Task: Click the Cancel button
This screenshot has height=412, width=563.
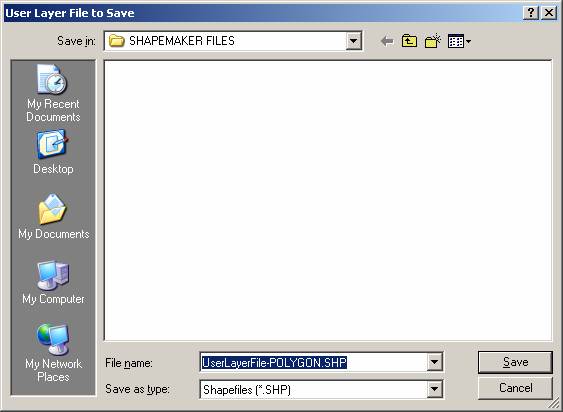Action: [x=515, y=388]
